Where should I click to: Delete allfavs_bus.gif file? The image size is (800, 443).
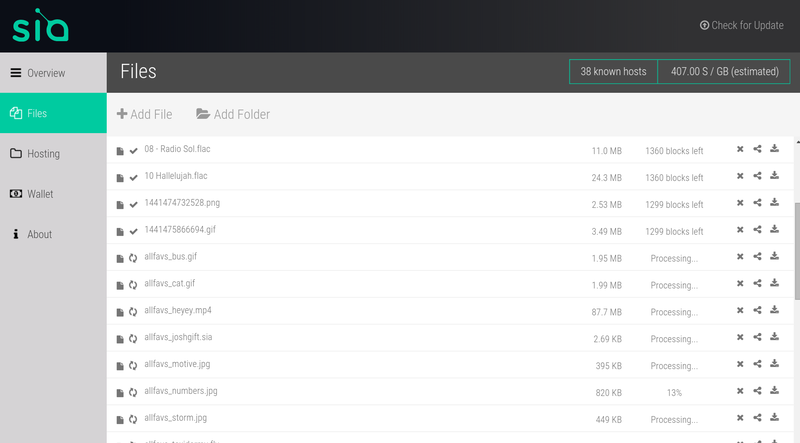(x=740, y=257)
